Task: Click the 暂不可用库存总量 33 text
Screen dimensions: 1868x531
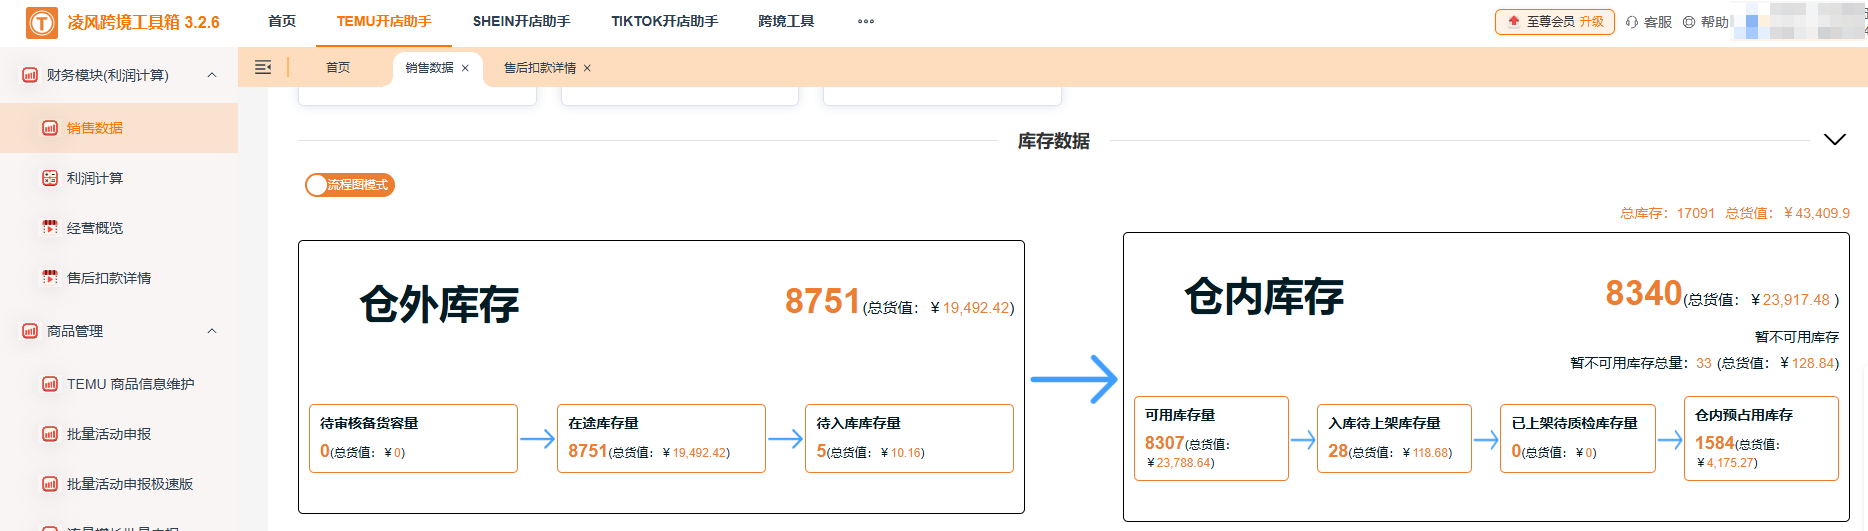Action: (1641, 363)
